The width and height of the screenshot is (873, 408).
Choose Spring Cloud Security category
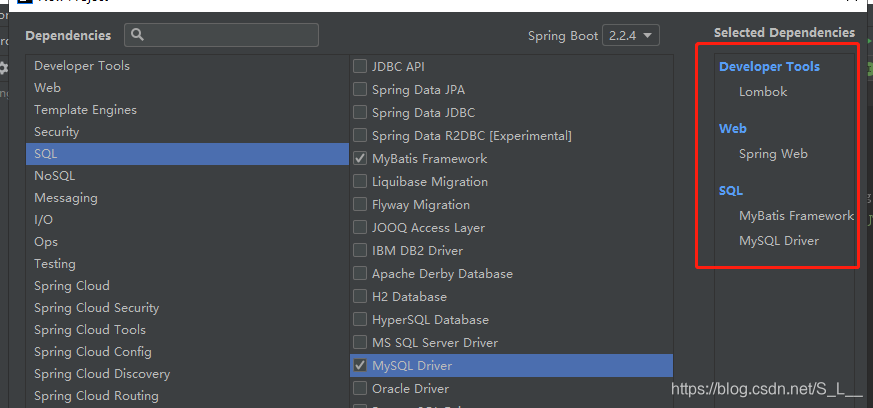pyautogui.click(x=187, y=308)
